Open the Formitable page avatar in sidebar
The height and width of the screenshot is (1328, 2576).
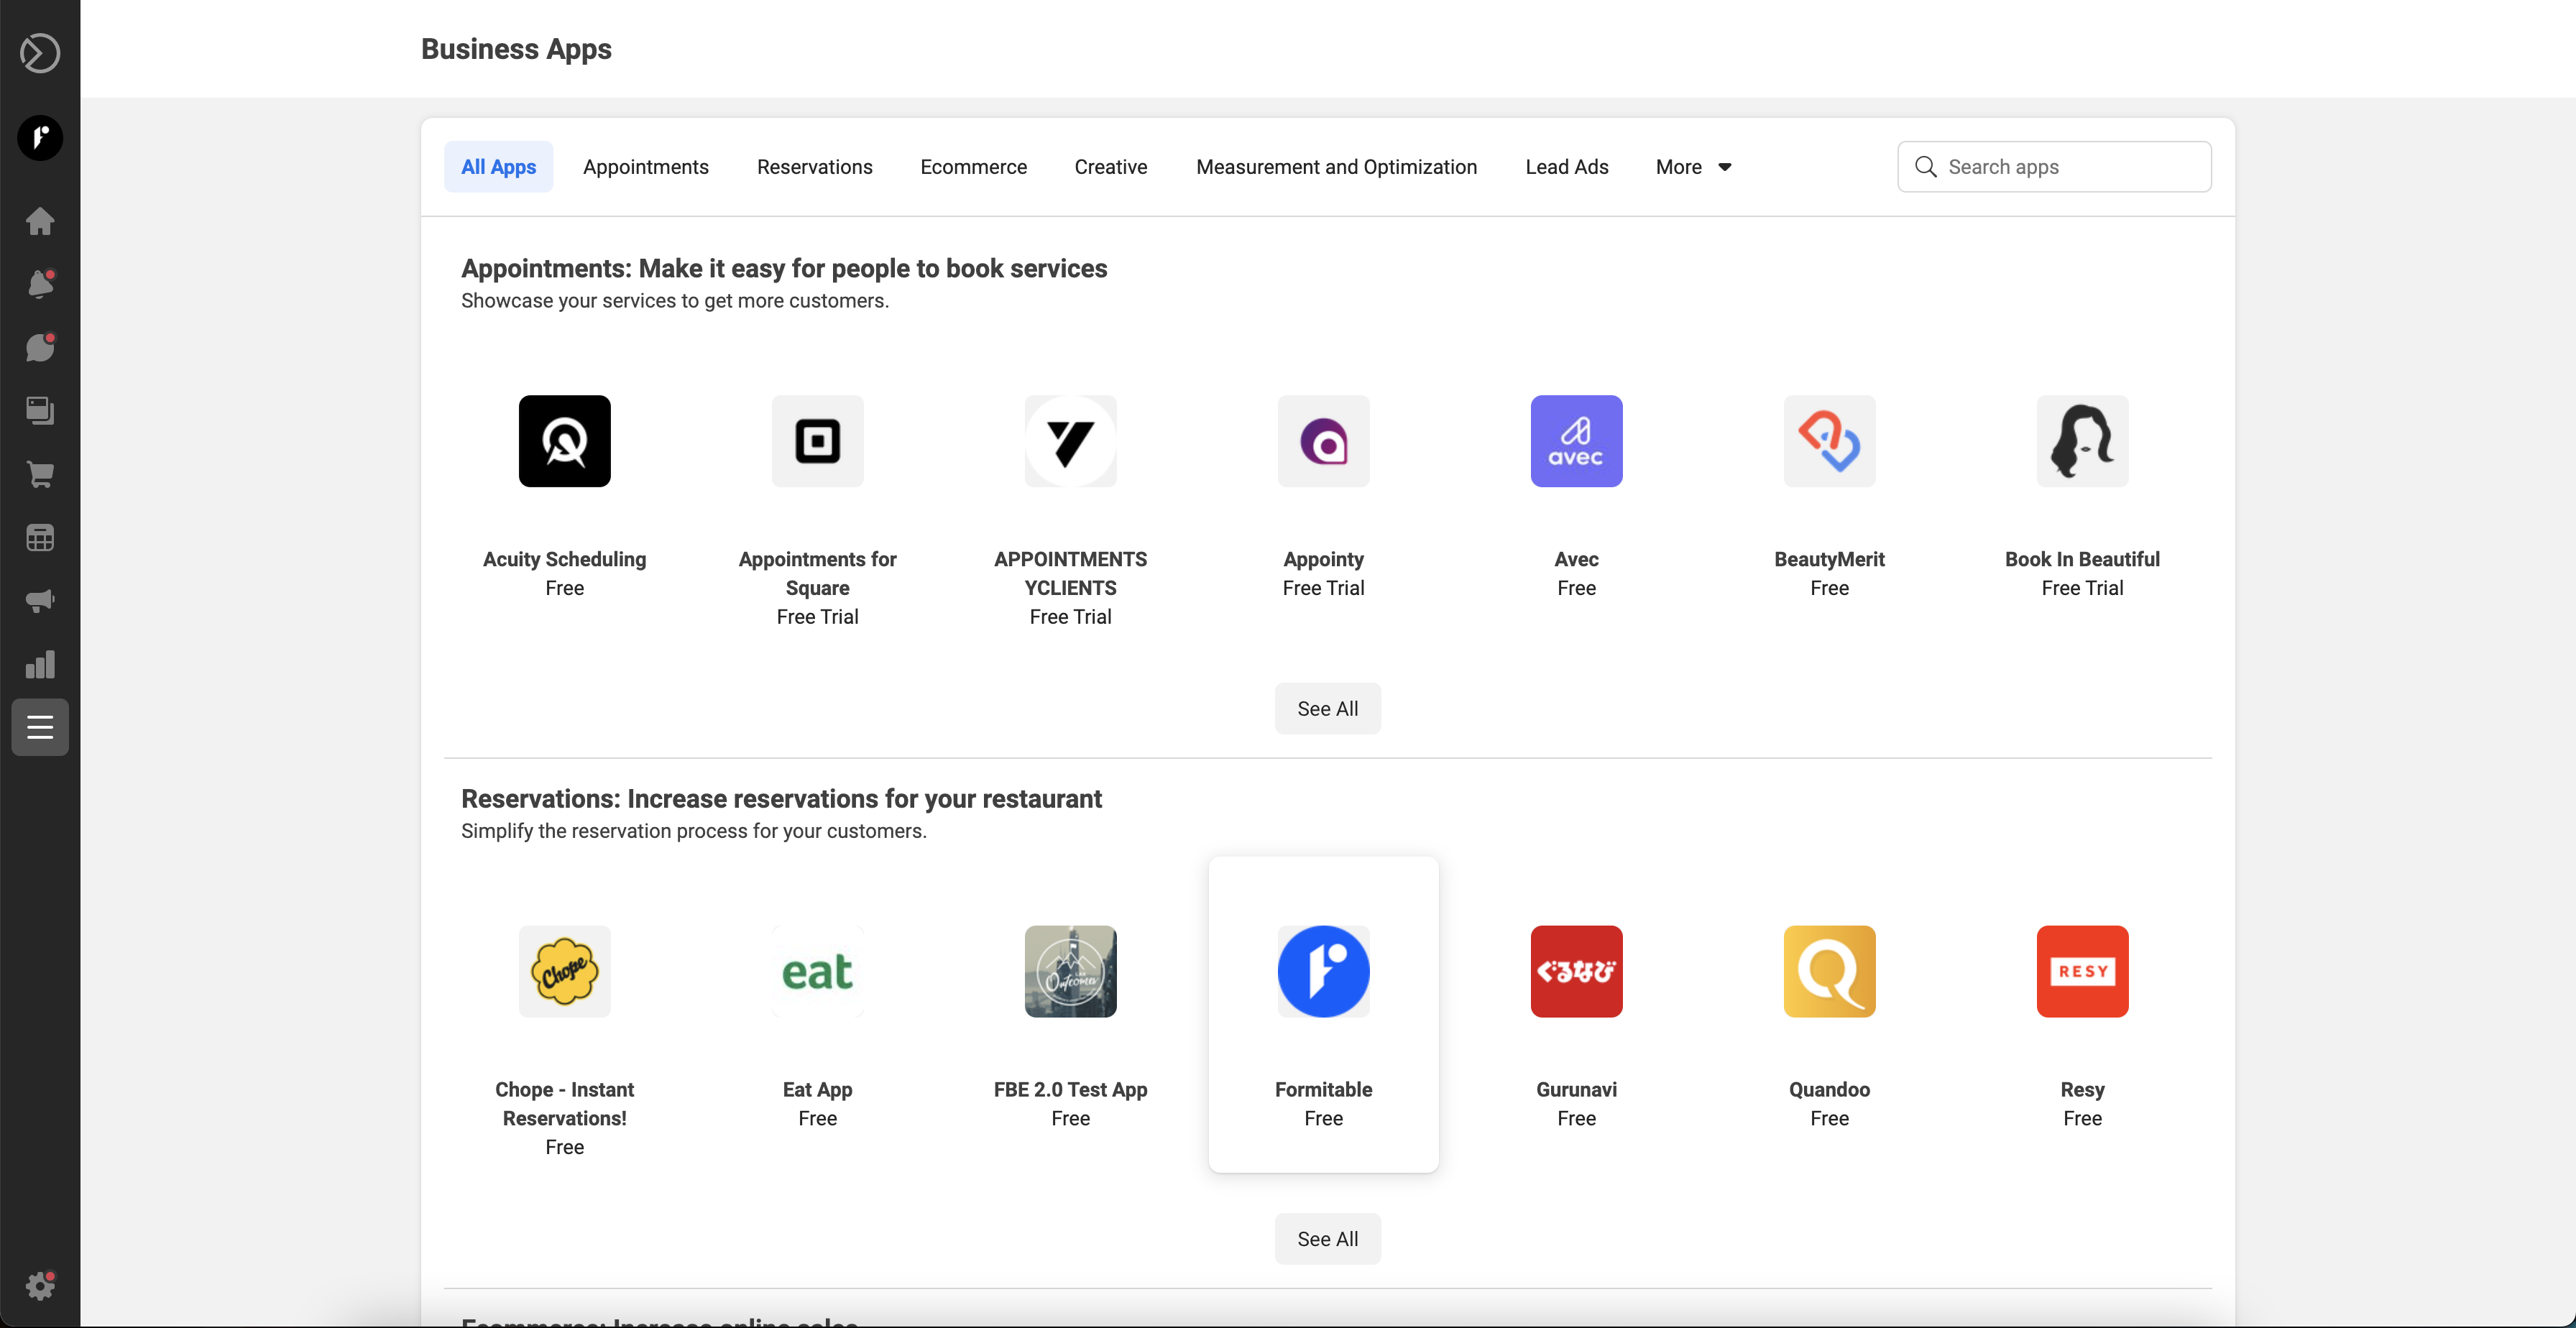40,138
